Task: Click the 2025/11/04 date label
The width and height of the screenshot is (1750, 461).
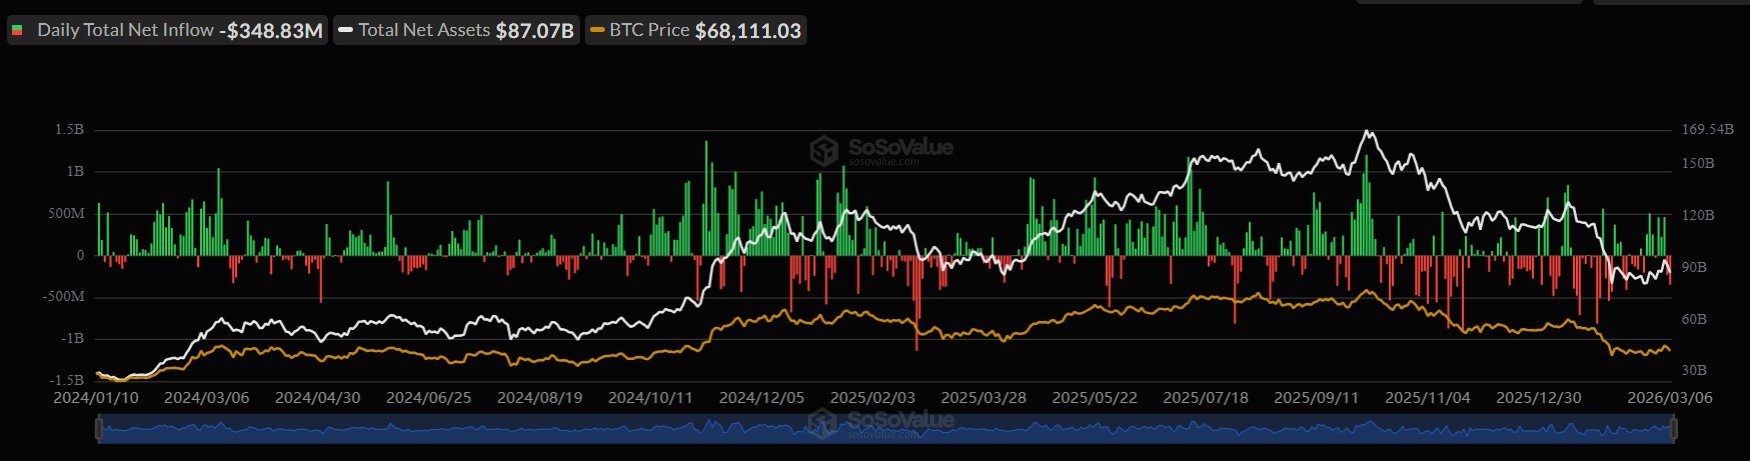Action: pos(1428,397)
